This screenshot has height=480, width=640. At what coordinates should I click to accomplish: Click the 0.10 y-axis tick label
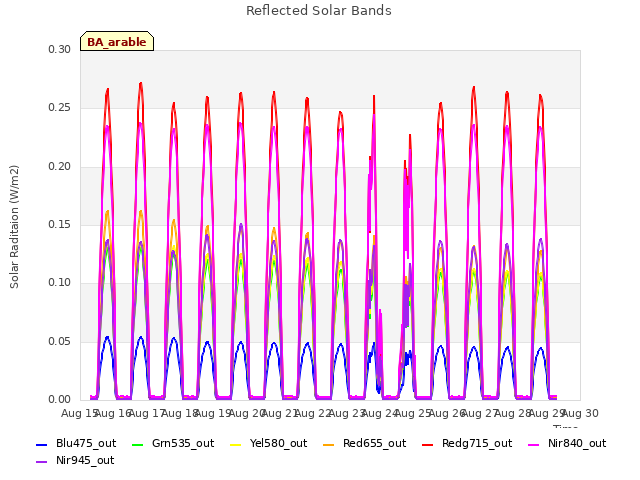pyautogui.click(x=60, y=282)
